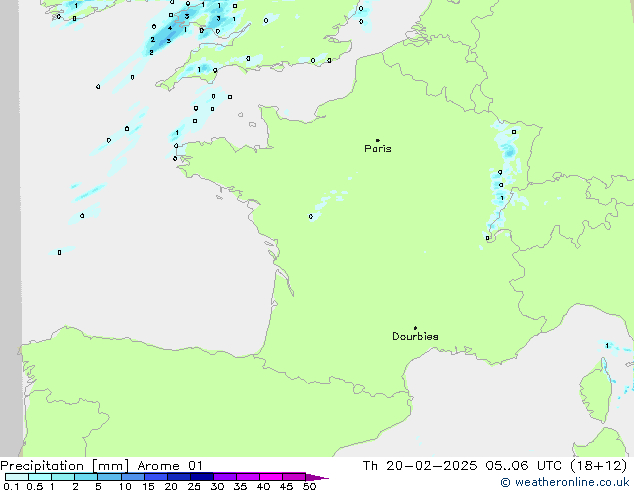Pick the 2–5 mm cyan legend swatch
The height and width of the screenshot is (490, 634).
86,477
